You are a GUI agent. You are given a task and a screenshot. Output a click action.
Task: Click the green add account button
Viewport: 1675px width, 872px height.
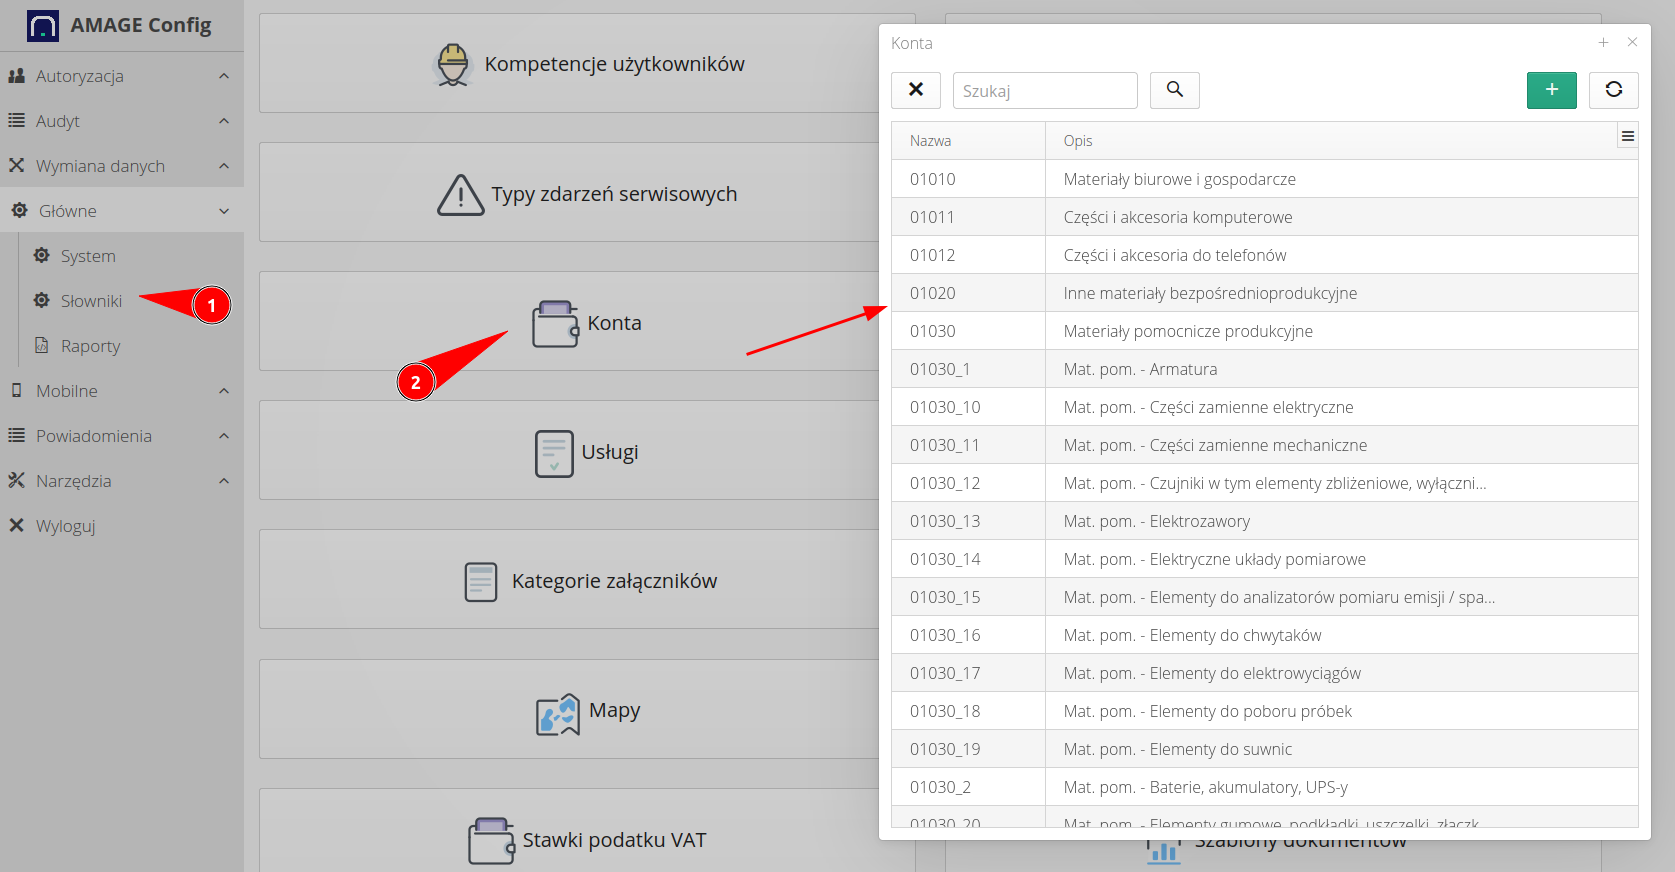tap(1551, 90)
